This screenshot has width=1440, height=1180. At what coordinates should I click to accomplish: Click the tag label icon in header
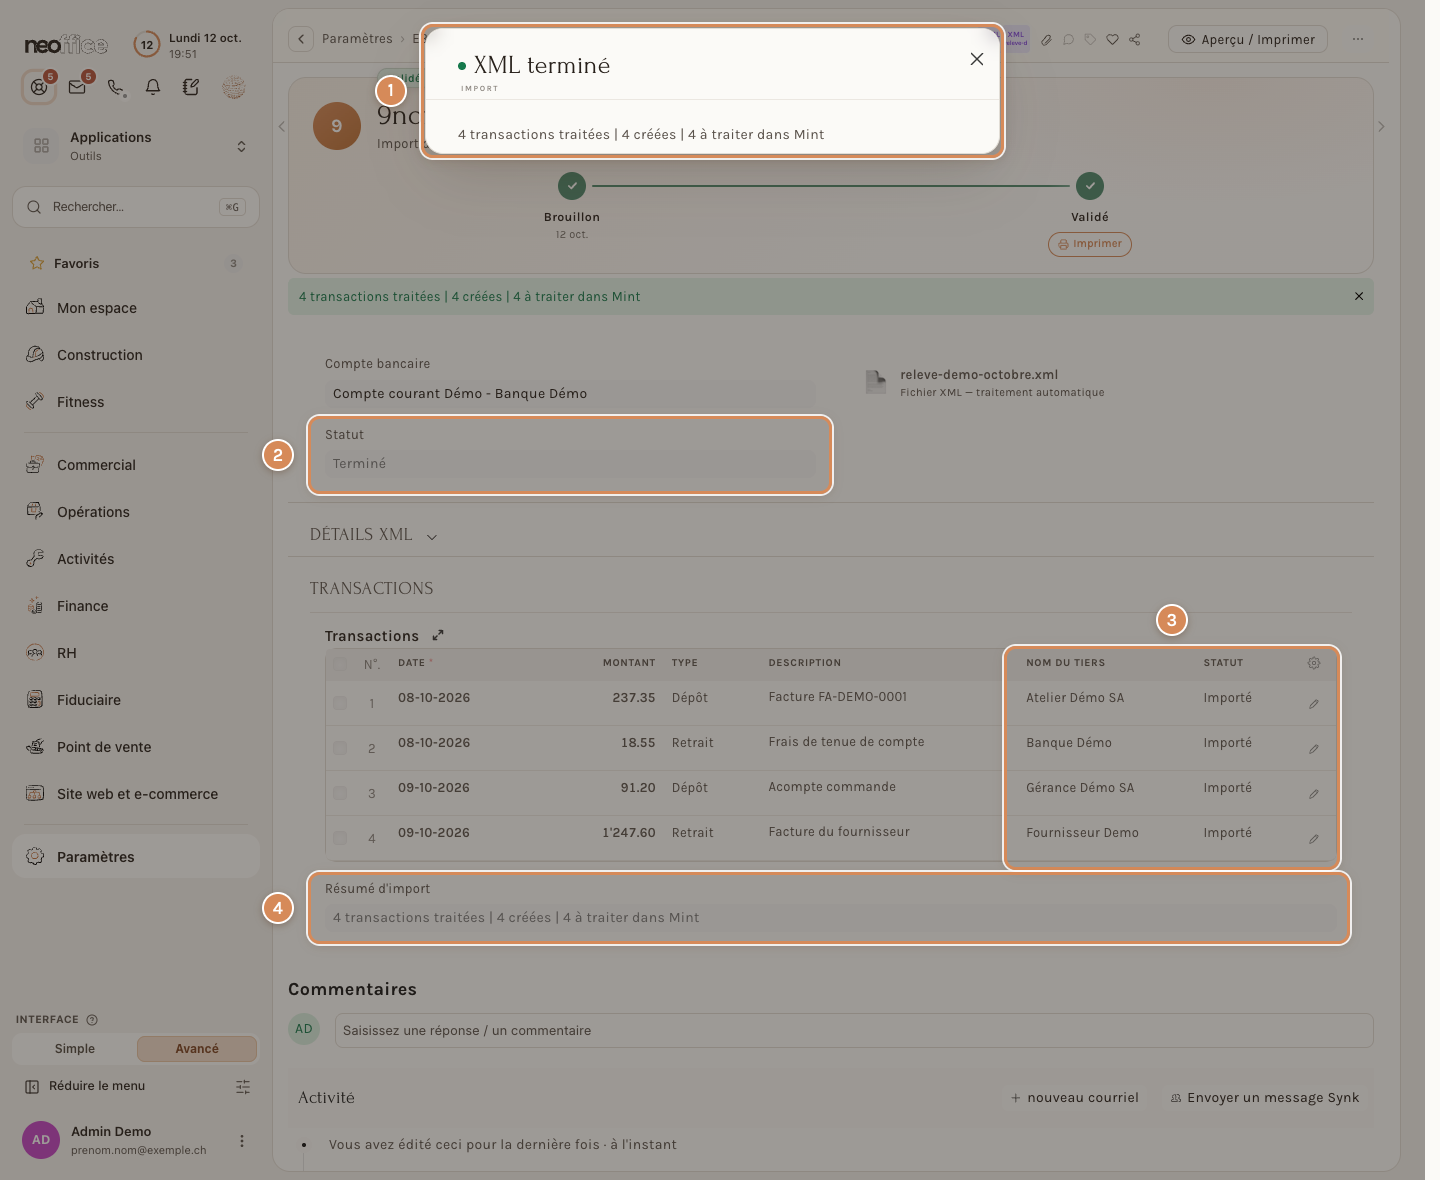click(x=1090, y=40)
